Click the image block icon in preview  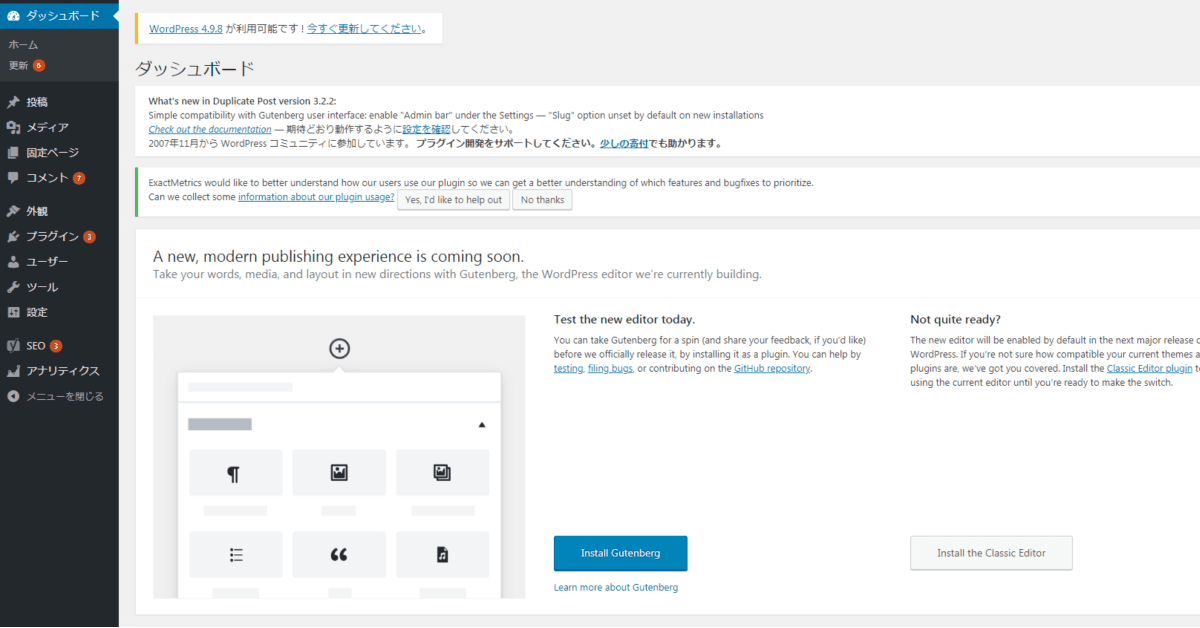point(339,473)
